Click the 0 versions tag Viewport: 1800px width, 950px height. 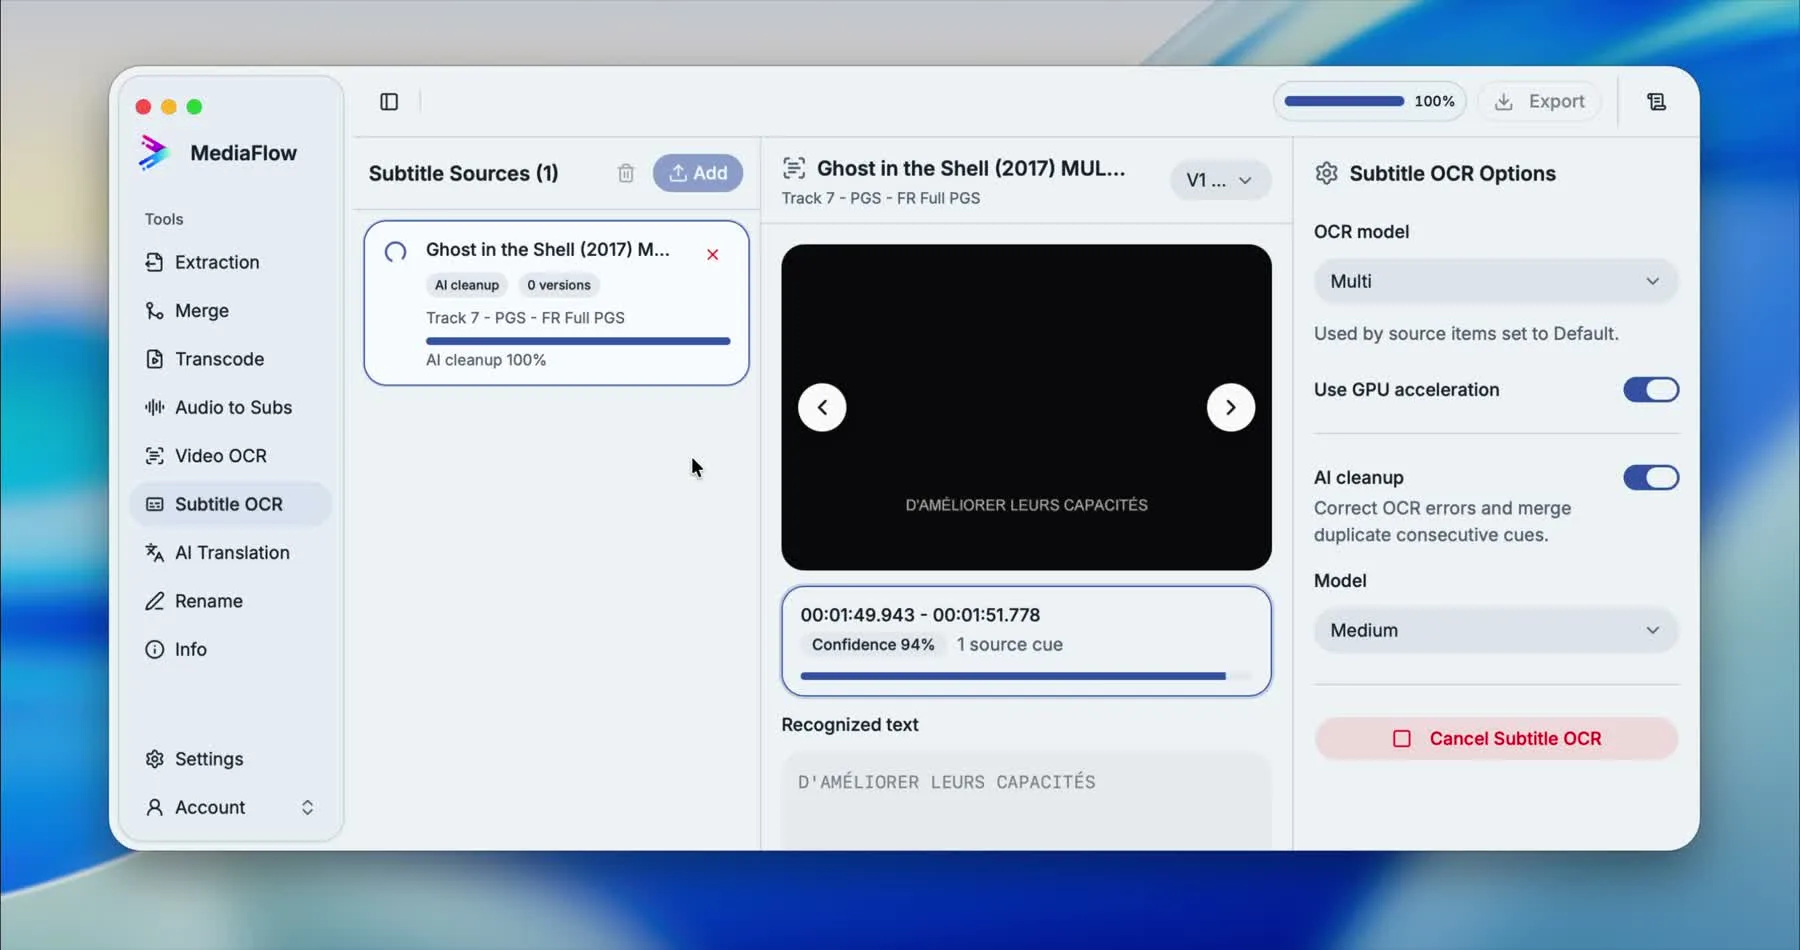tap(559, 285)
